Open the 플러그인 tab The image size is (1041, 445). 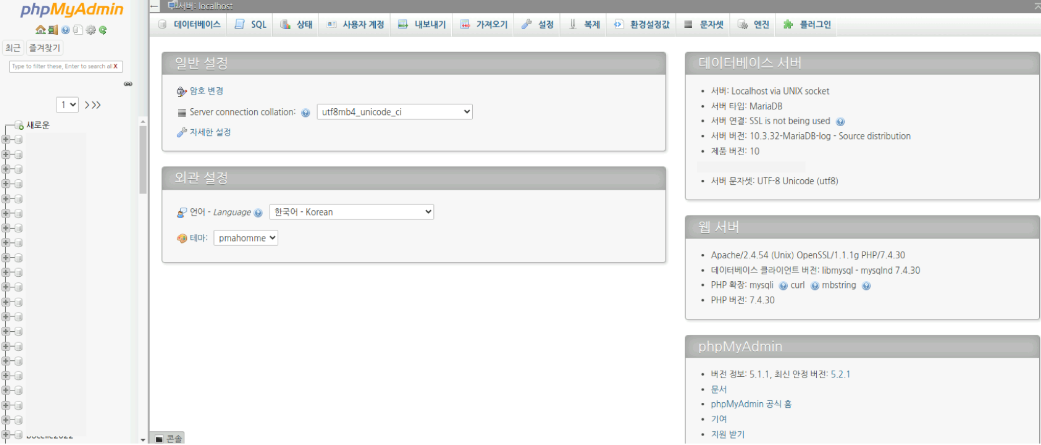(807, 25)
